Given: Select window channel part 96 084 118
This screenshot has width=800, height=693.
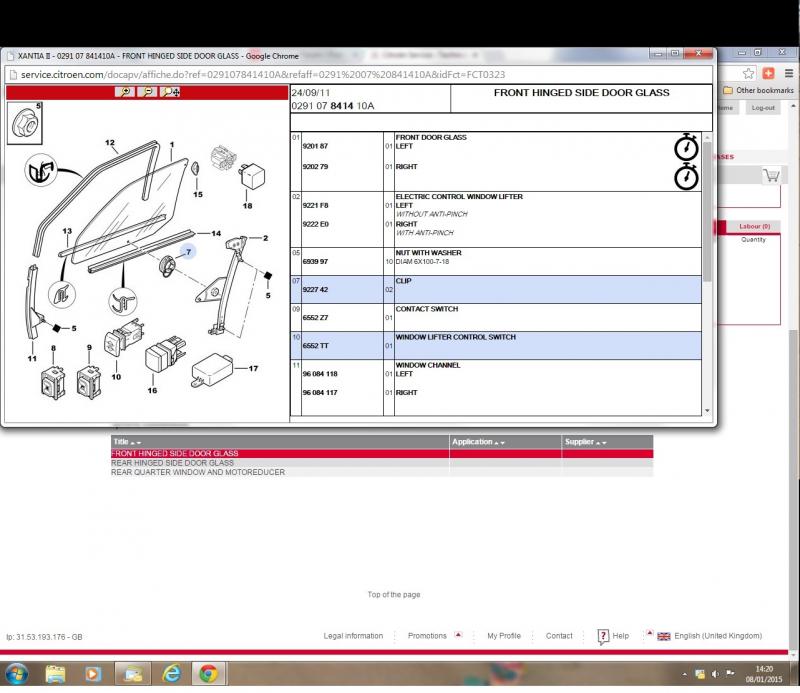Looking at the screenshot, I should (320, 374).
